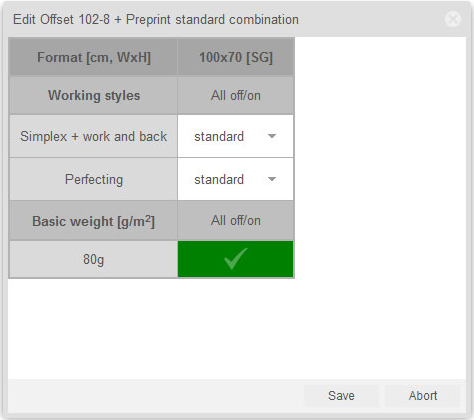Toggle All off/on for Working styles
This screenshot has height=420, width=474.
click(x=236, y=96)
